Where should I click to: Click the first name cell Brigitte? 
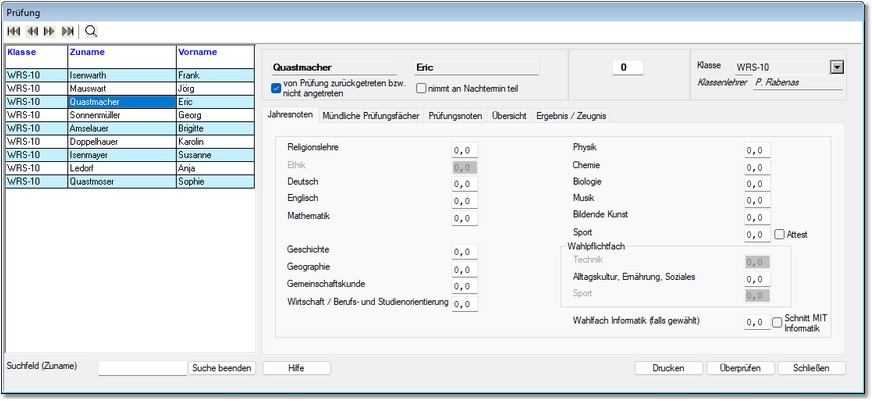point(215,128)
